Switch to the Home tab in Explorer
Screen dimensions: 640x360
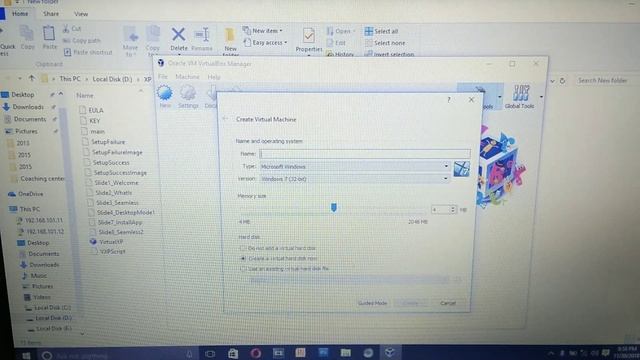tap(20, 13)
